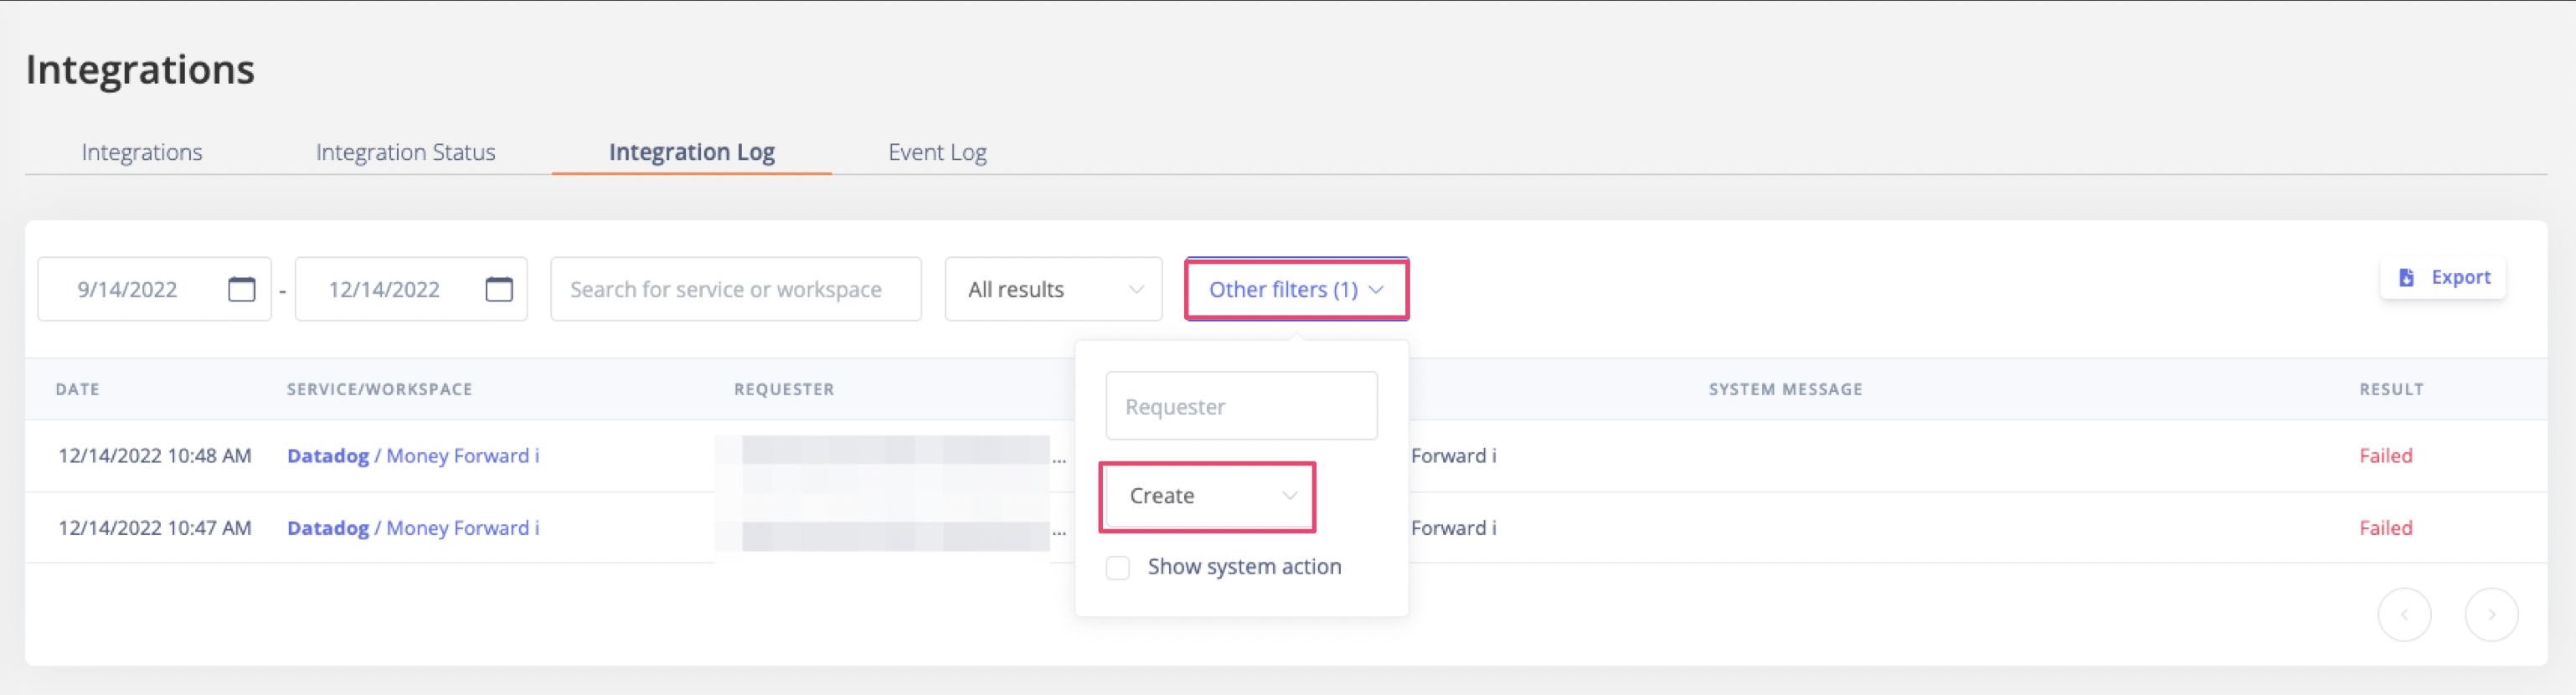Open the Event Log tab
Viewport: 2576px width, 695px height.
coord(937,152)
